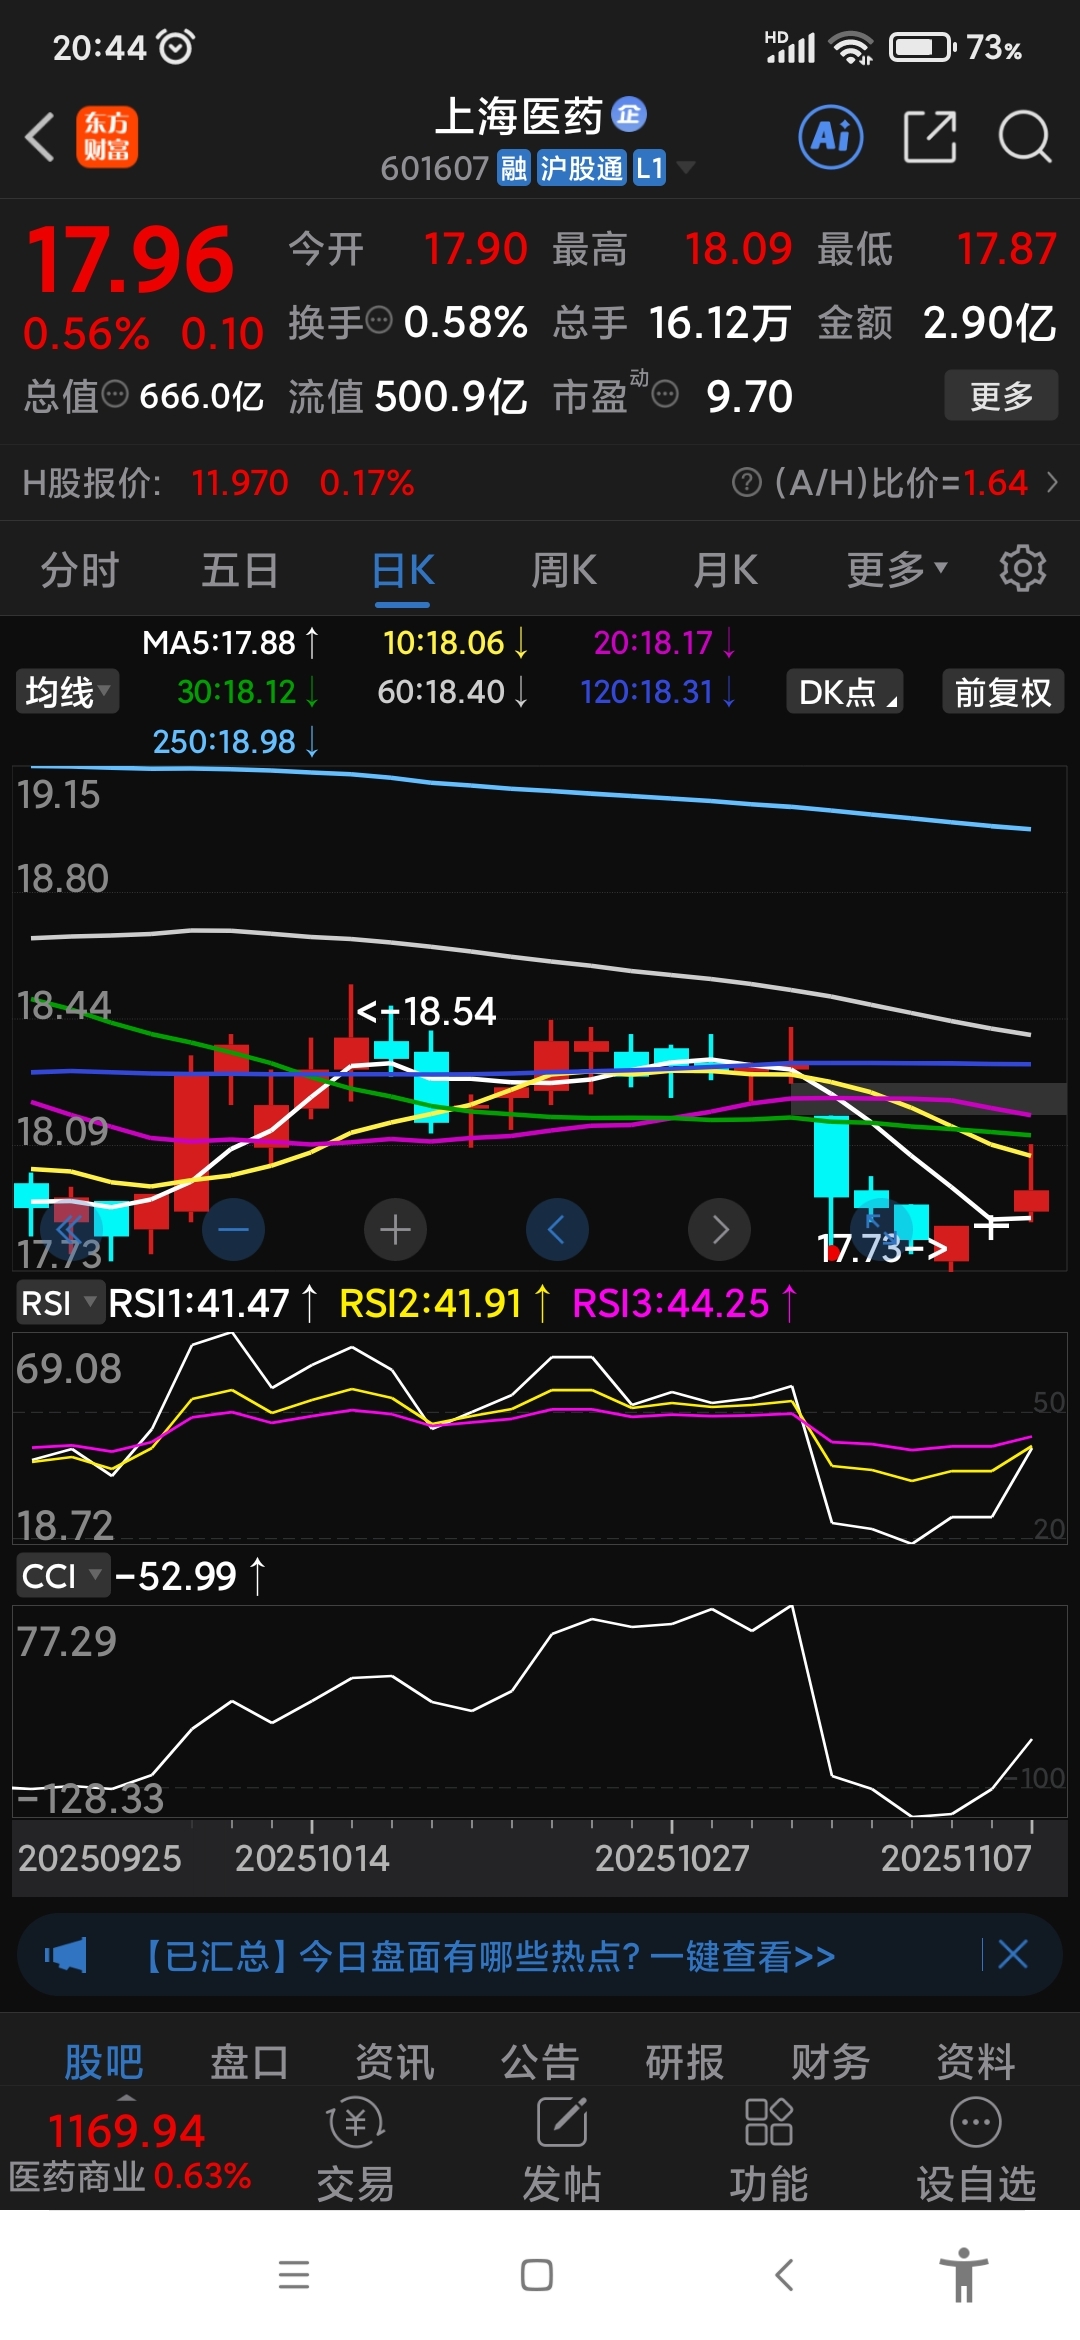The image size is (1080, 2340).
Task: Change the 前复权 adjustment setting
Action: pyautogui.click(x=1002, y=691)
